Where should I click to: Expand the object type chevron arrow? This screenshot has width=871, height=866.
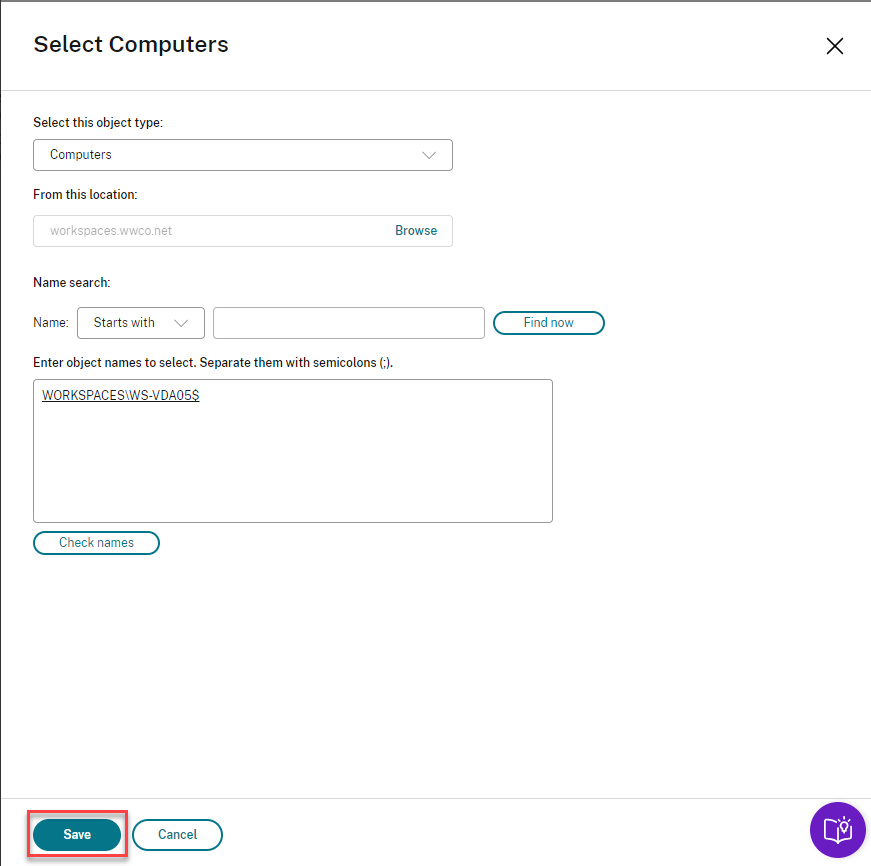(x=429, y=155)
